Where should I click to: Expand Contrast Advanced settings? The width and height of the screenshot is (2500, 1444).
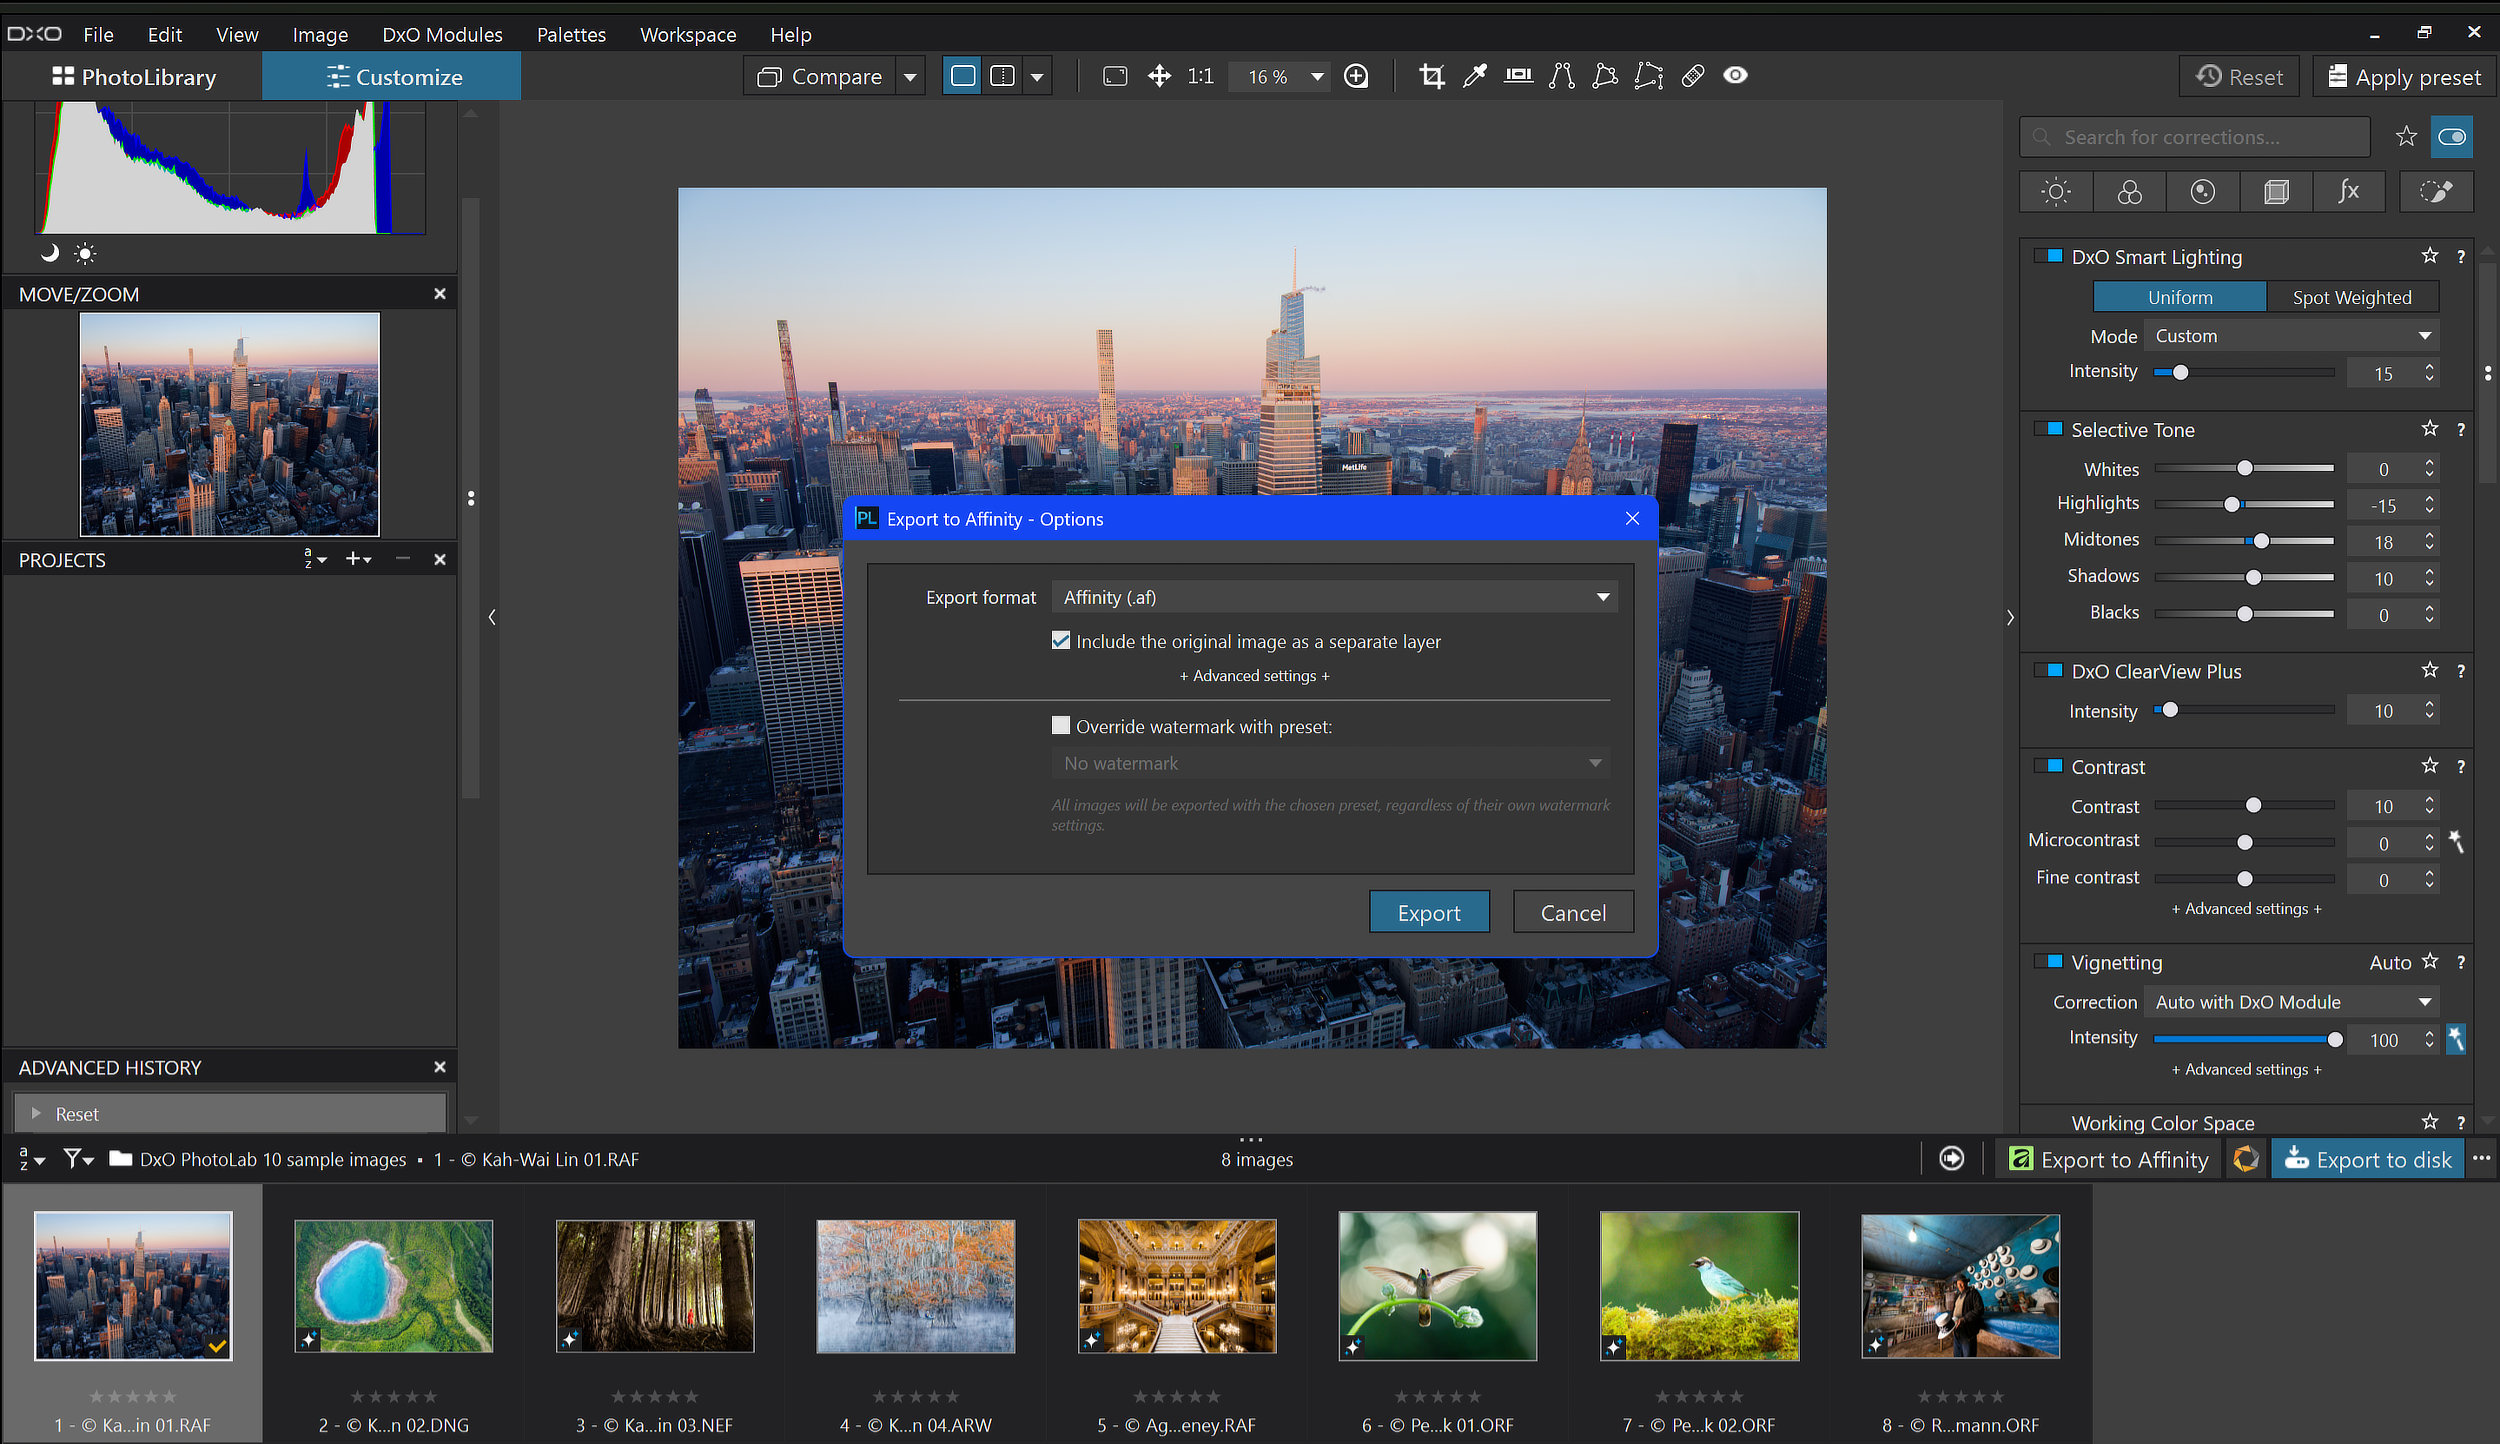coord(2246,908)
